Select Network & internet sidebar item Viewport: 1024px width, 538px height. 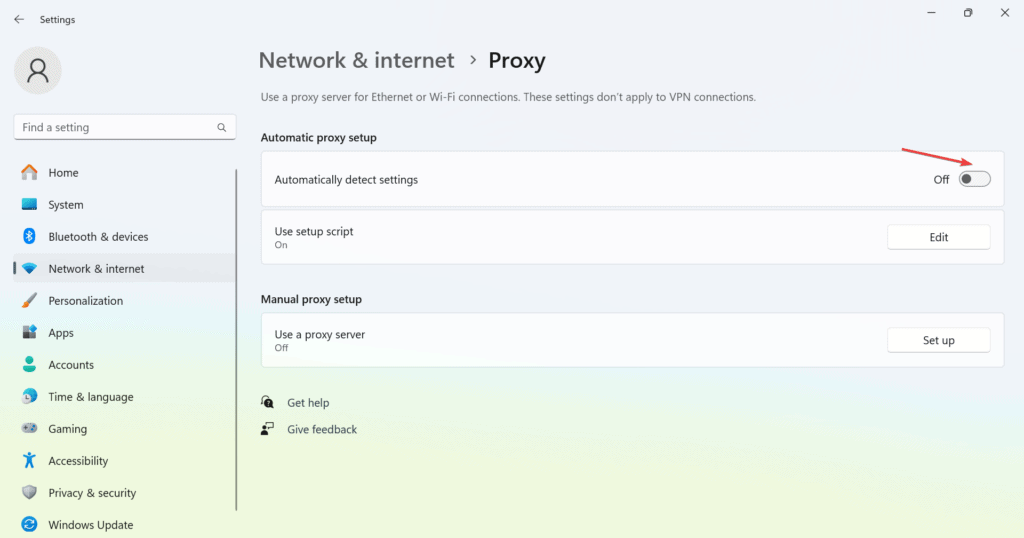coord(96,269)
